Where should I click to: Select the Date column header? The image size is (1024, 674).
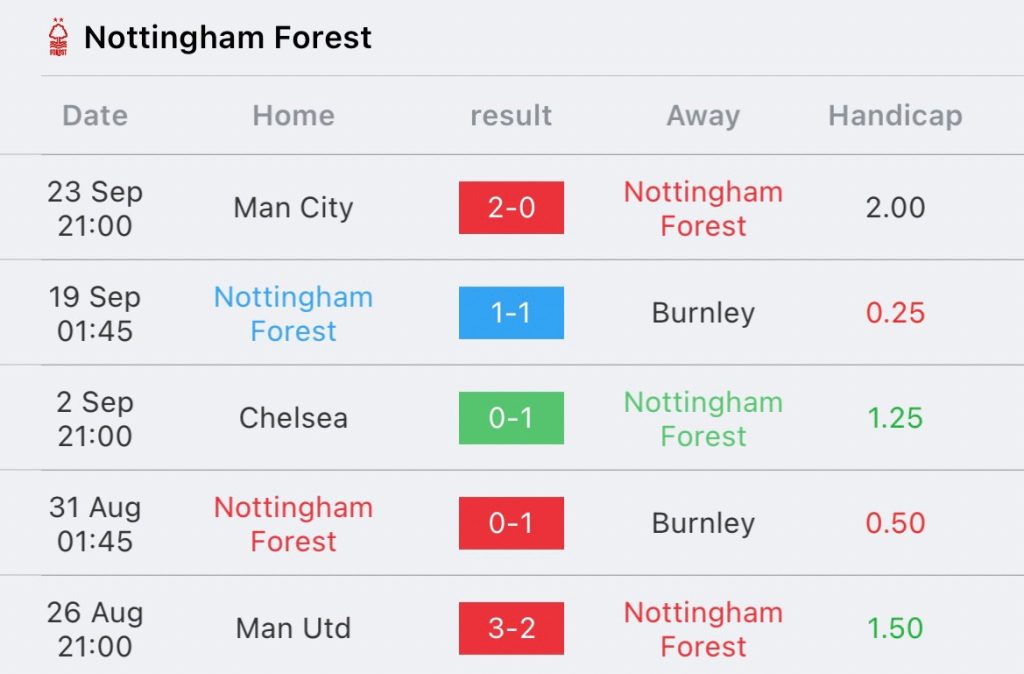pos(95,116)
